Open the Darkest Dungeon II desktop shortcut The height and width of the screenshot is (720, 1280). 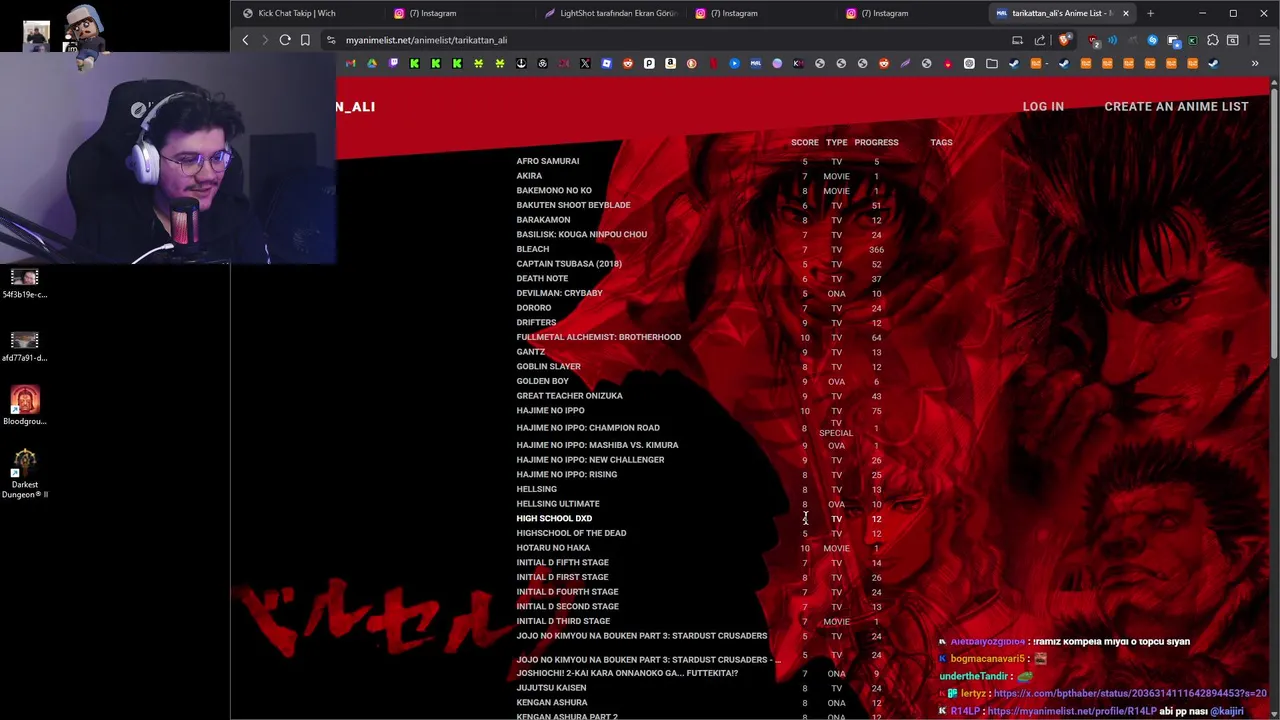(x=25, y=473)
